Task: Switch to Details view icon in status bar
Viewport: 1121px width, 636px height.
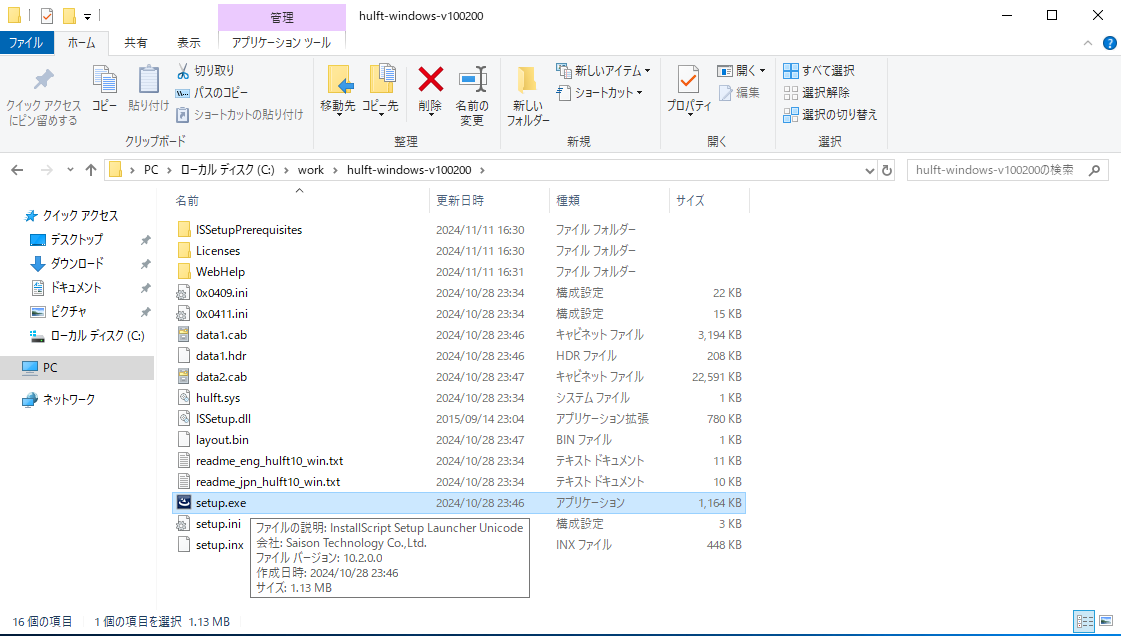Action: click(x=1085, y=622)
